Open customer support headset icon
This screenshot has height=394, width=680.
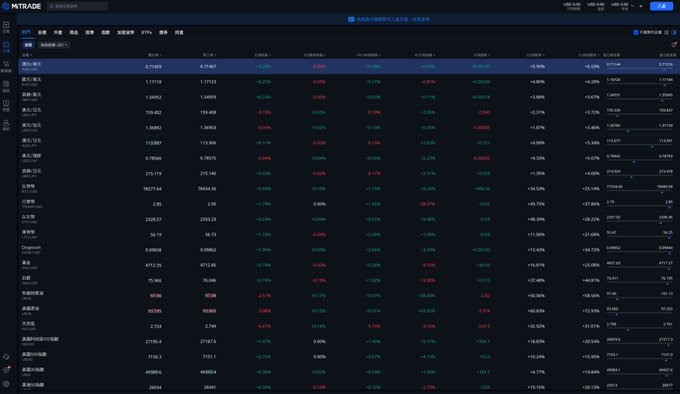tap(6, 357)
